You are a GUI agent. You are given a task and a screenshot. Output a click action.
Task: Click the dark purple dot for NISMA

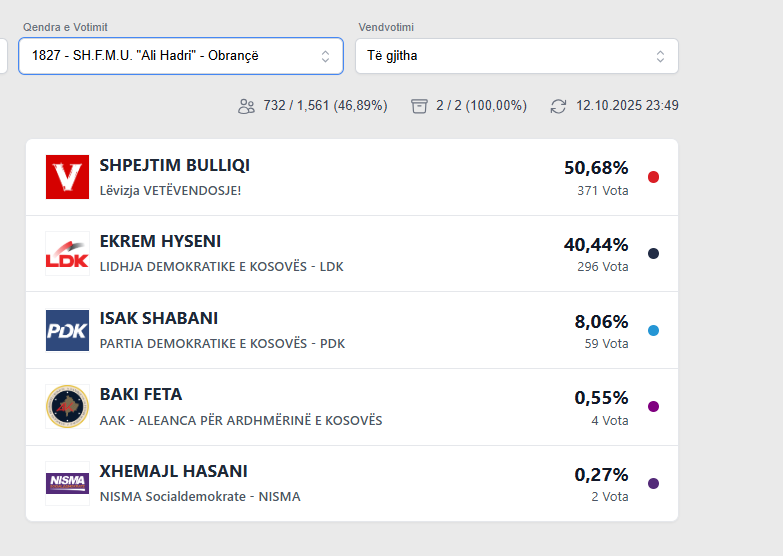click(x=654, y=483)
